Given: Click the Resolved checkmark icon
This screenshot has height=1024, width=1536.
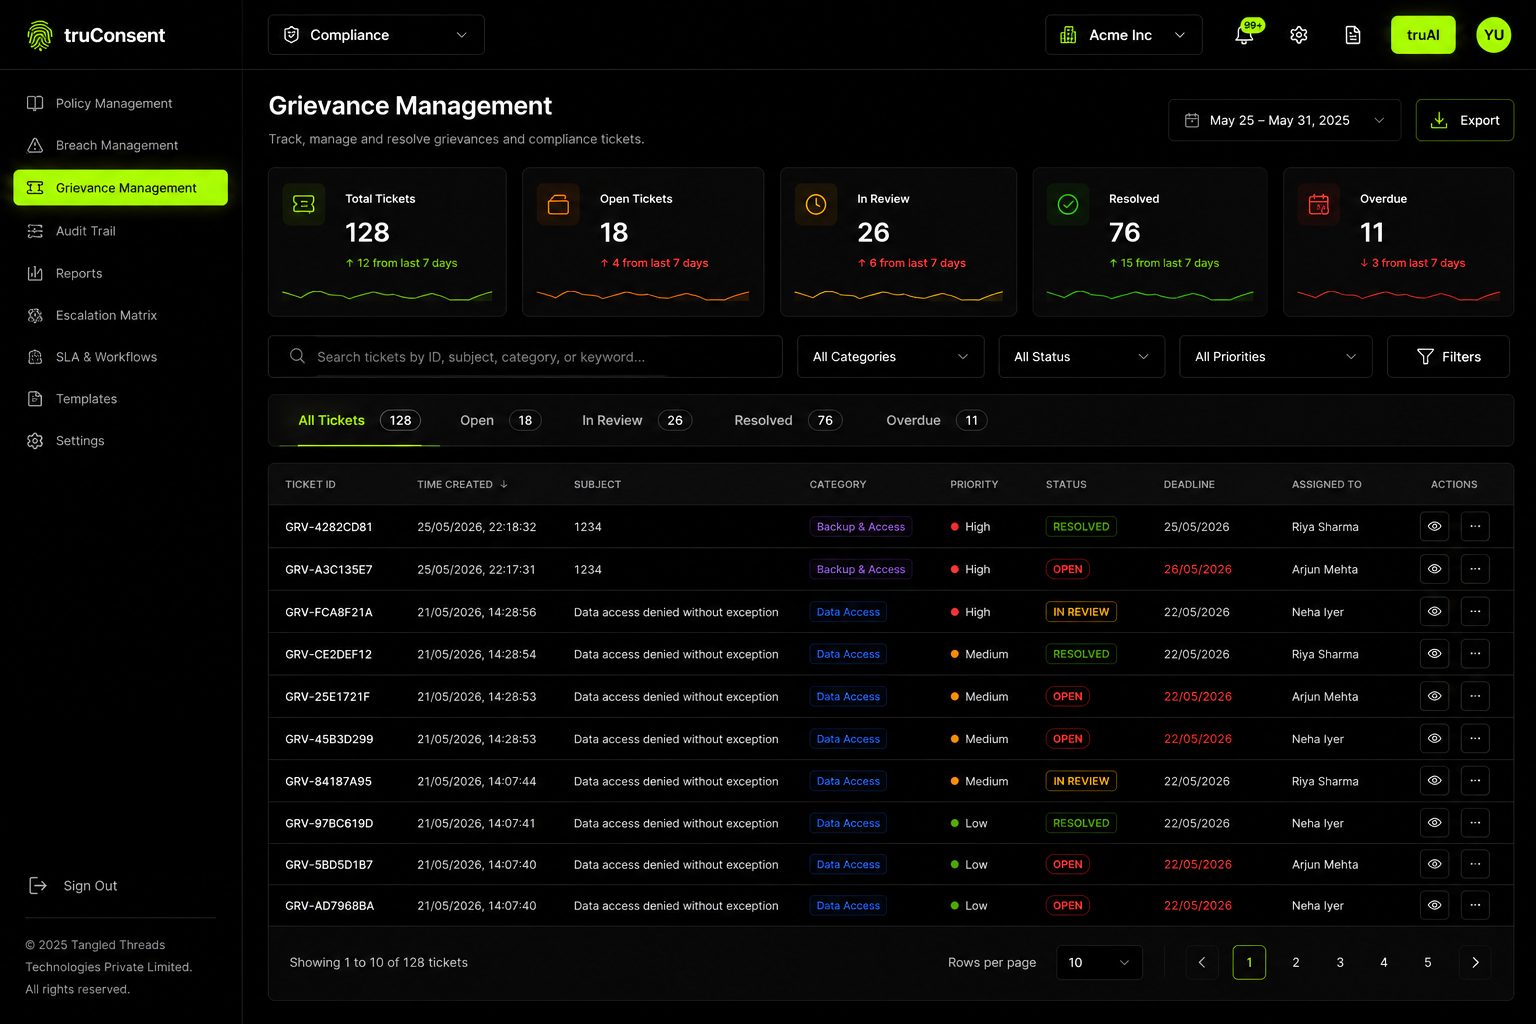Looking at the screenshot, I should (x=1068, y=204).
